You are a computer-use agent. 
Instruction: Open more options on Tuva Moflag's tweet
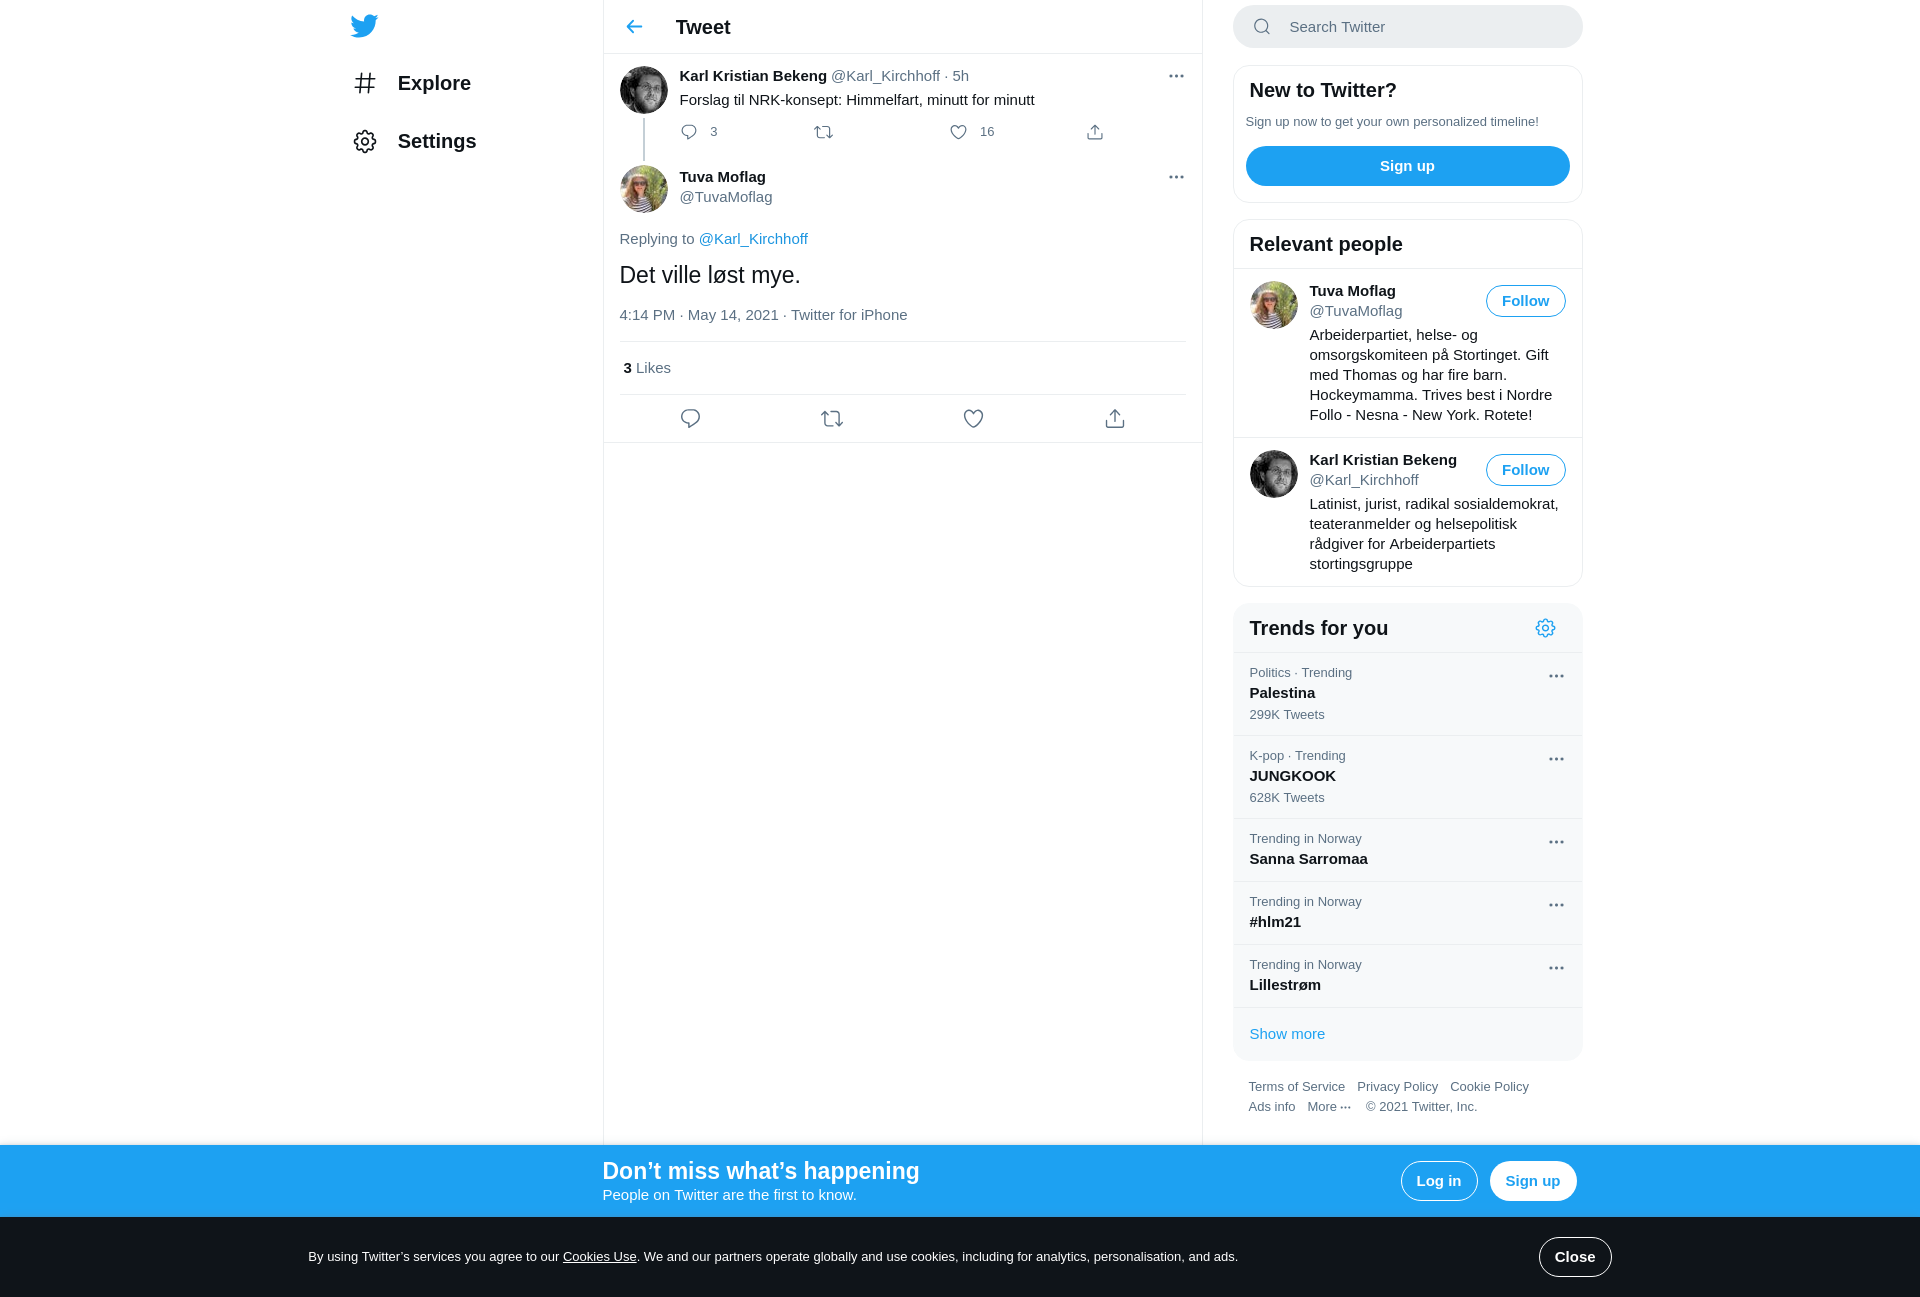point(1176,177)
